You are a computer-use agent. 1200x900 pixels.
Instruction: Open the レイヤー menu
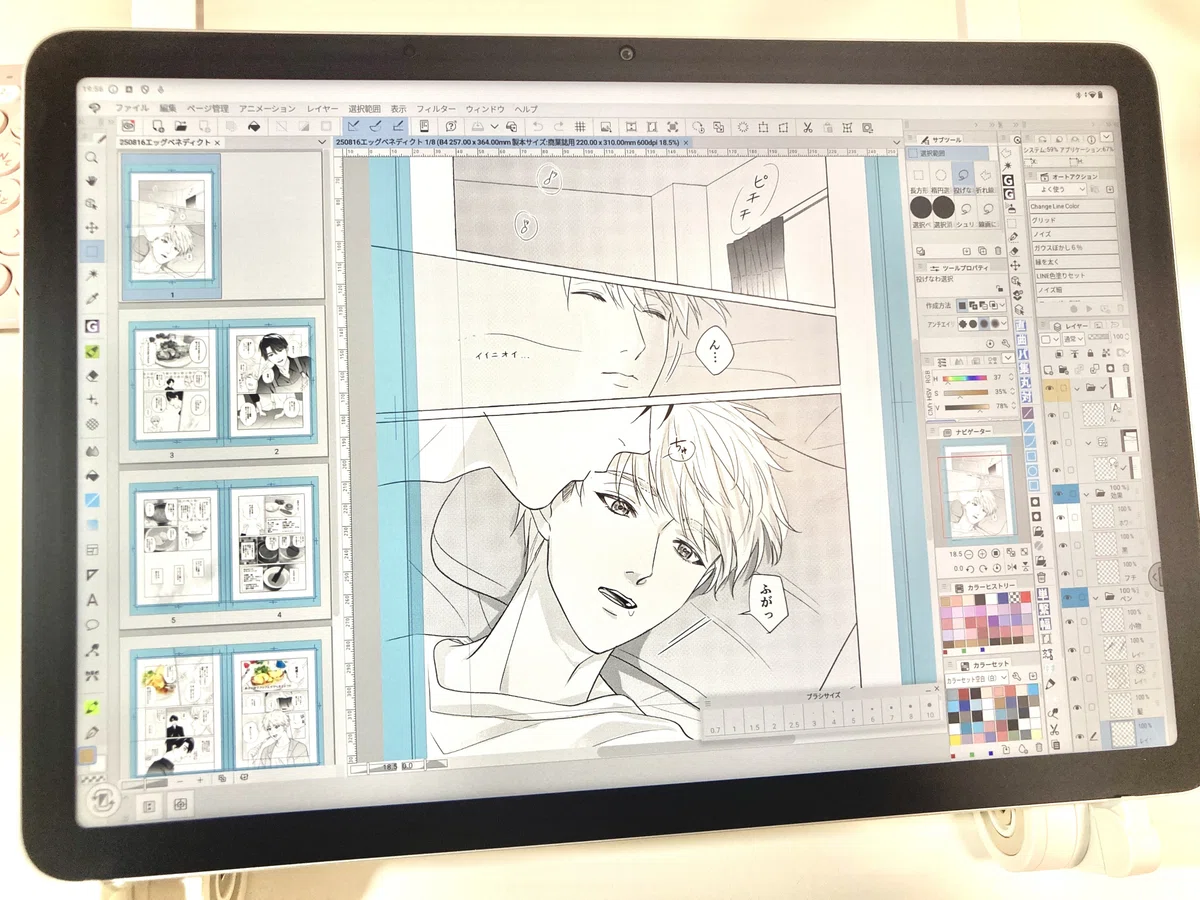coord(322,108)
